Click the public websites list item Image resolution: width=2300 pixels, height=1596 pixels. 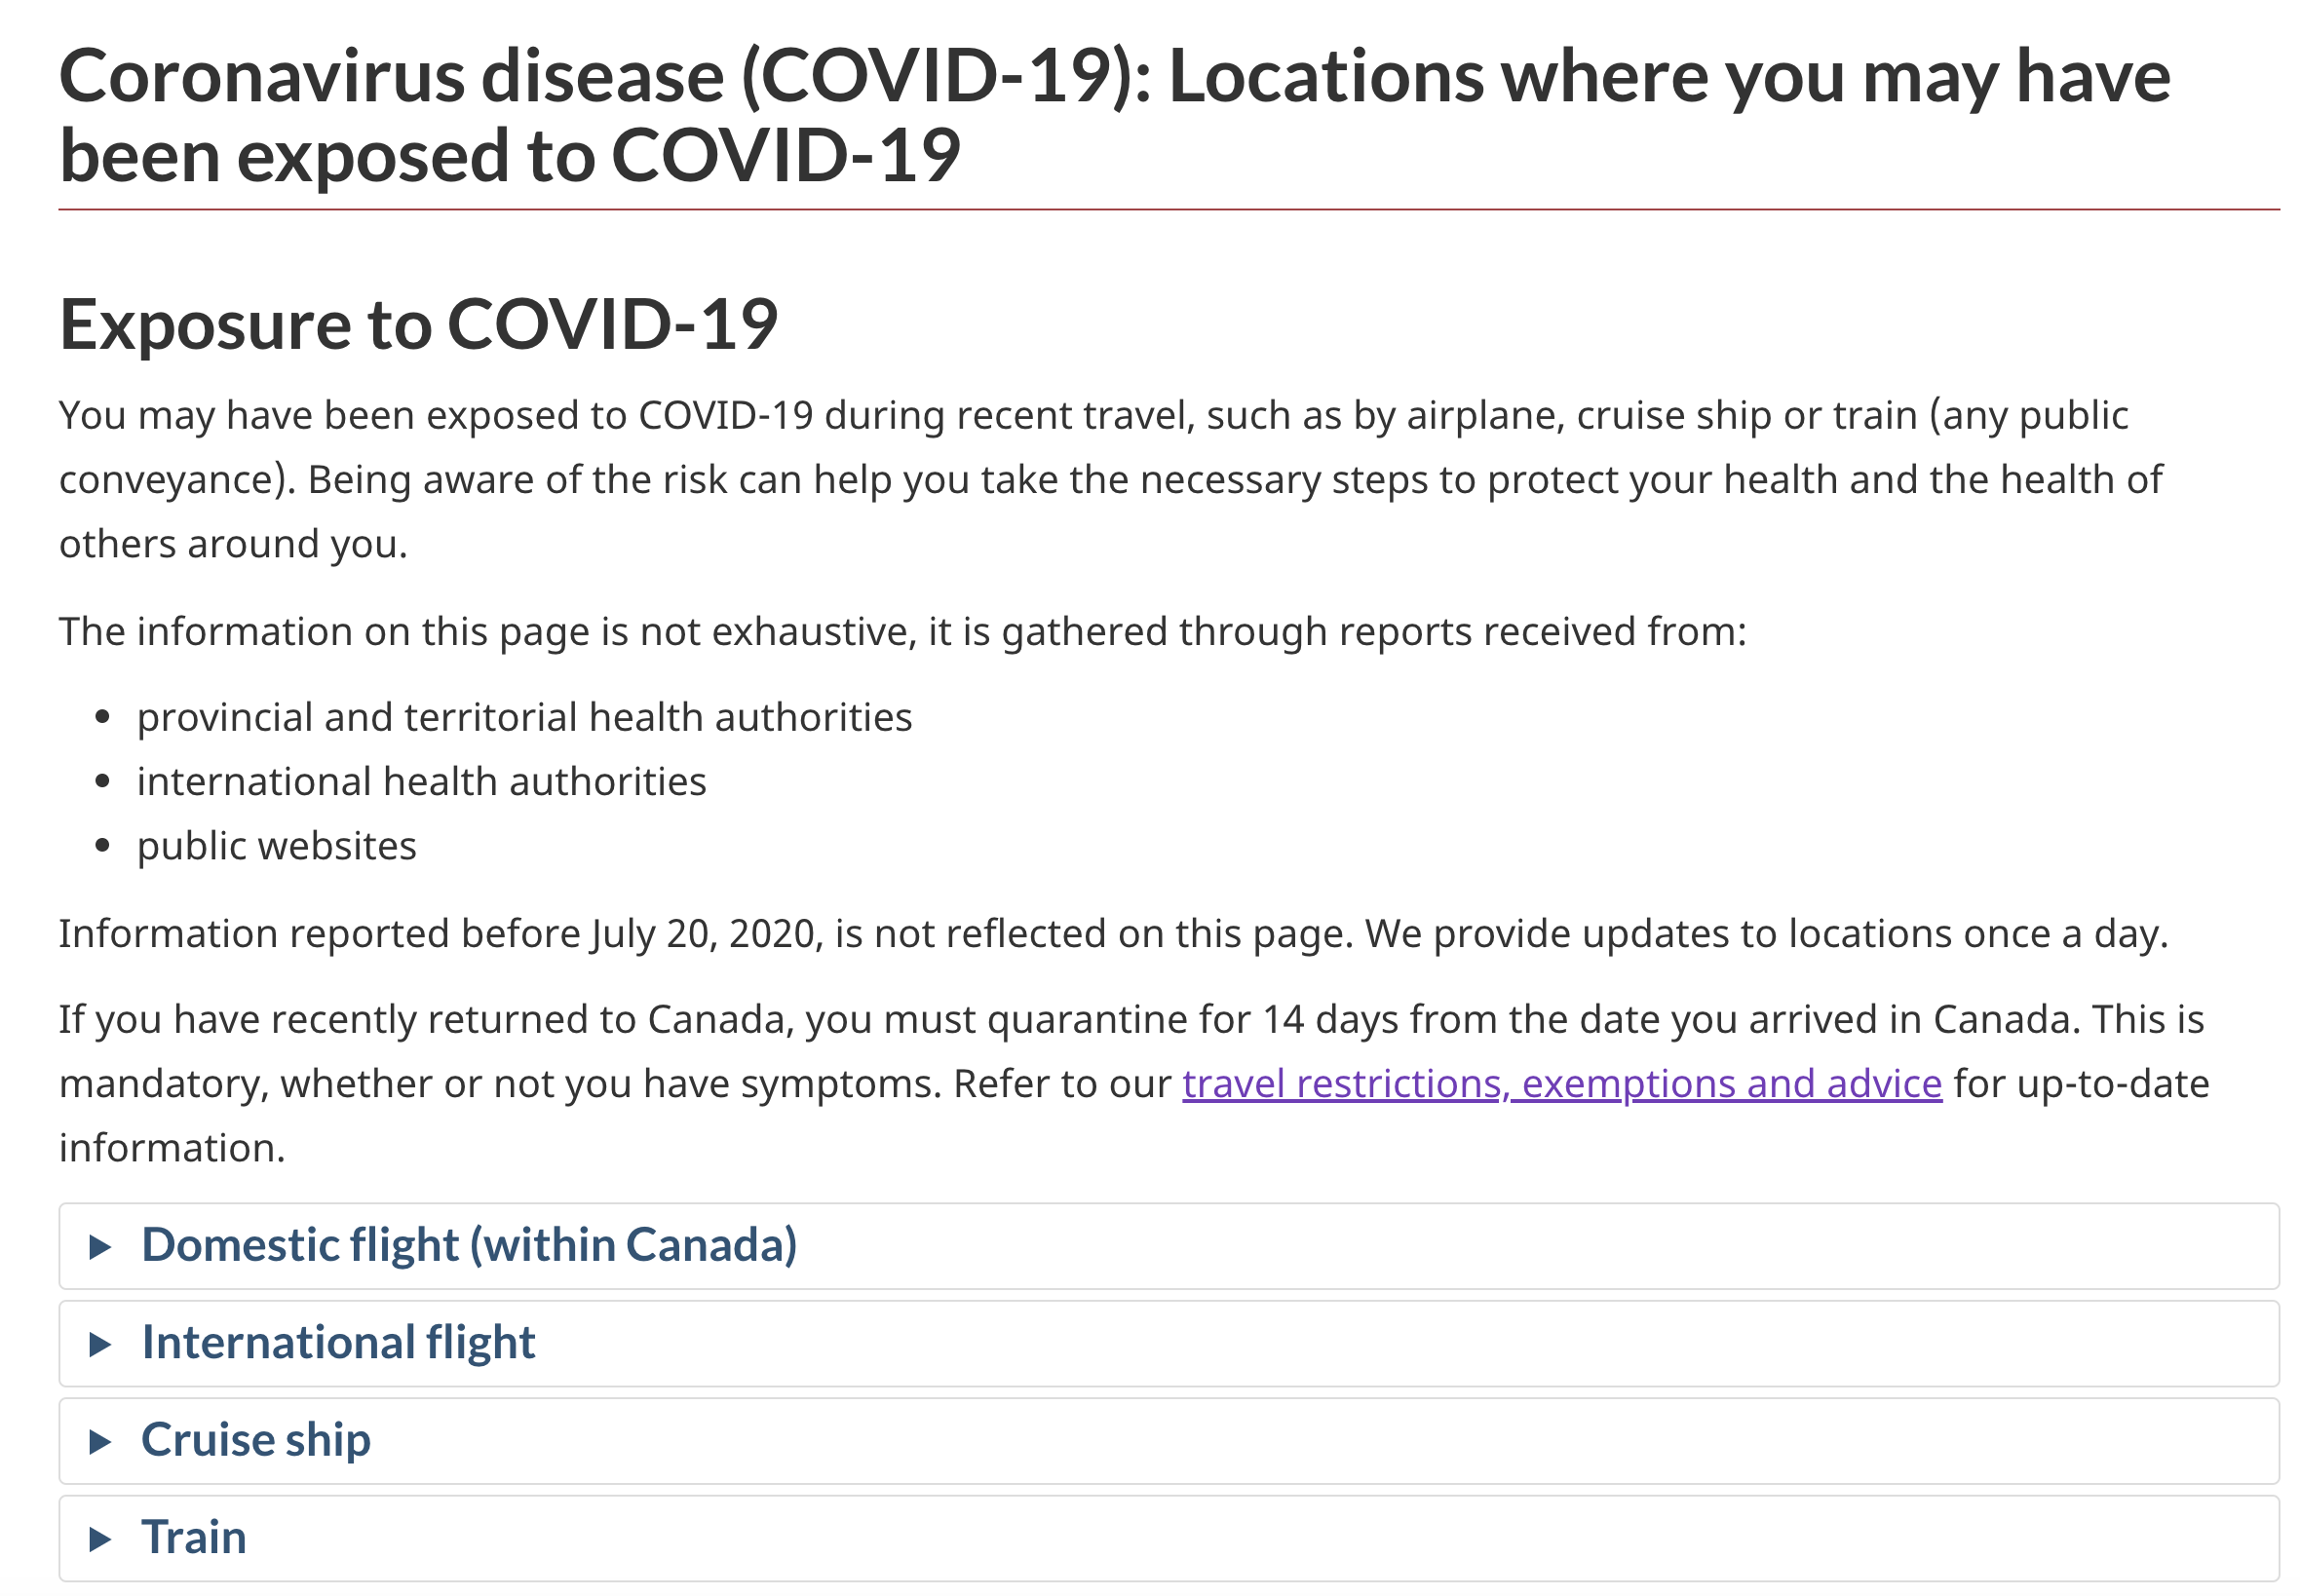click(276, 846)
